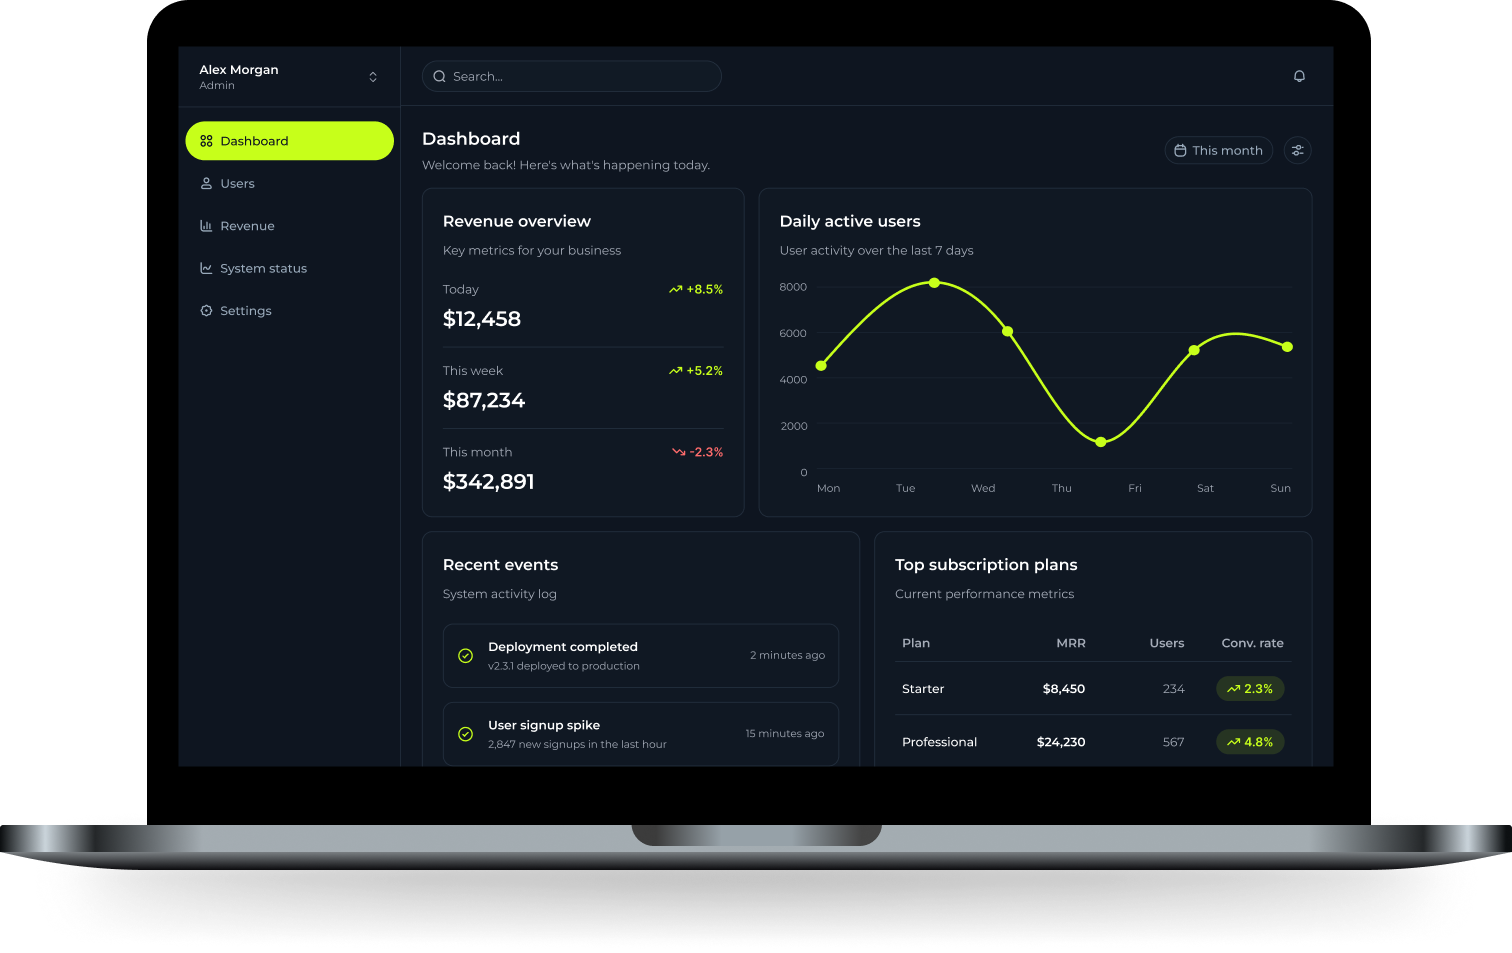Click the User signup spike check icon

click(465, 734)
